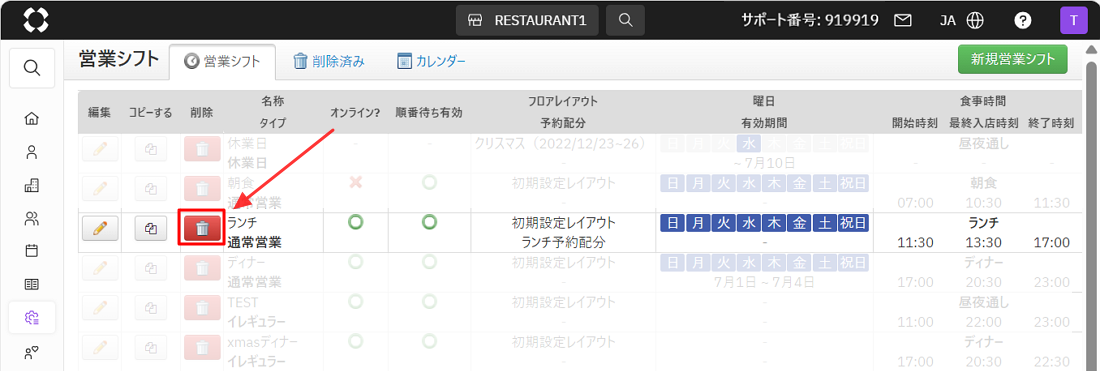Viewport: 1100px width, 371px height.
Task: Switch to the 削除済み tab
Action: [328, 61]
